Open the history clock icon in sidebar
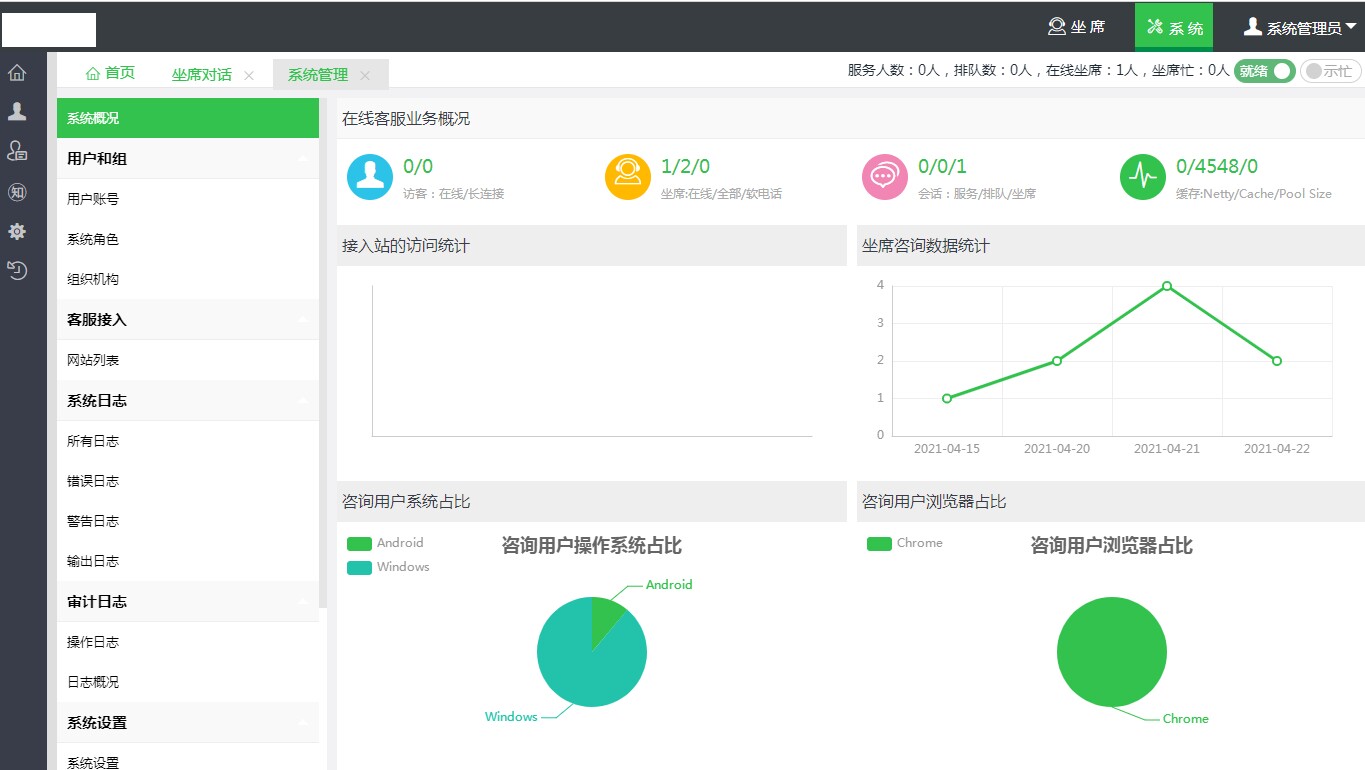Image resolution: width=1365 pixels, height=770 pixels. 17,269
